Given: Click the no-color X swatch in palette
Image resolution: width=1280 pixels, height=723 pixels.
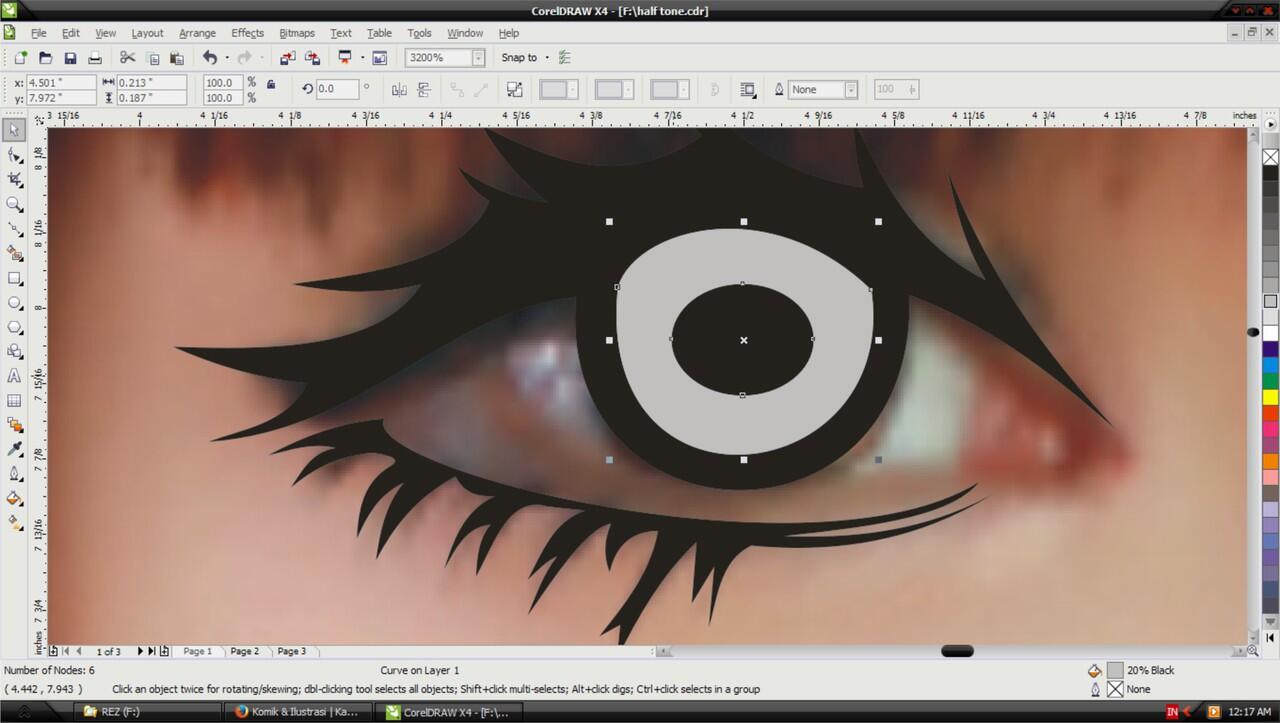Looking at the screenshot, I should click(x=1270, y=157).
